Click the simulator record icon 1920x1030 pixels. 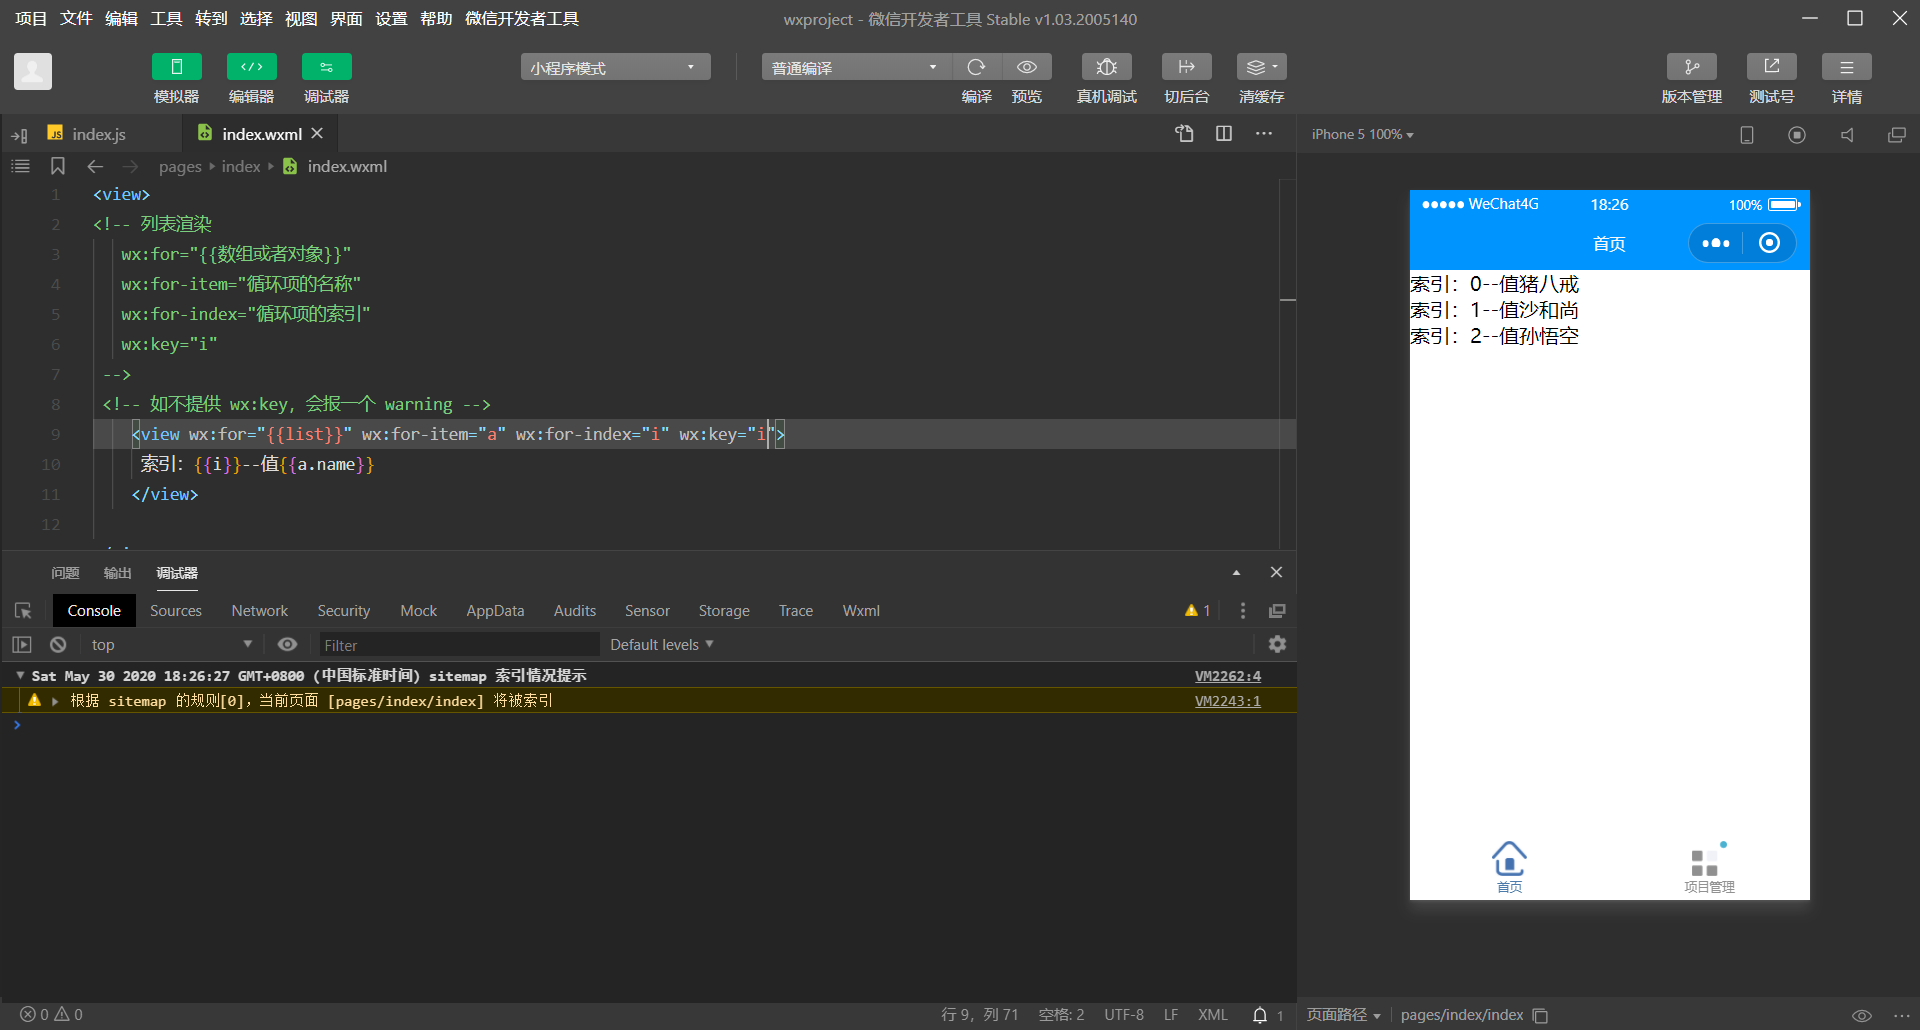pyautogui.click(x=1797, y=135)
